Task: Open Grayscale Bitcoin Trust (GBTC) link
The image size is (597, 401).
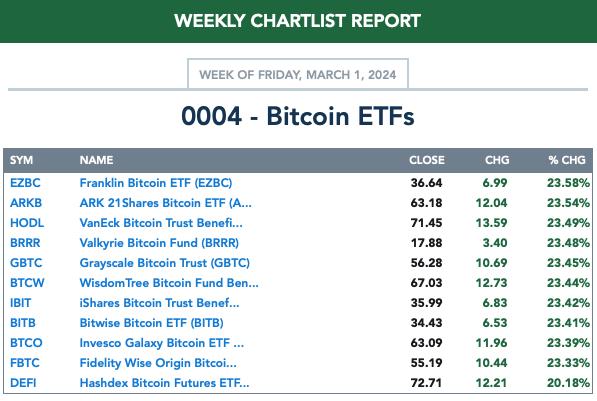Action: [x=165, y=263]
